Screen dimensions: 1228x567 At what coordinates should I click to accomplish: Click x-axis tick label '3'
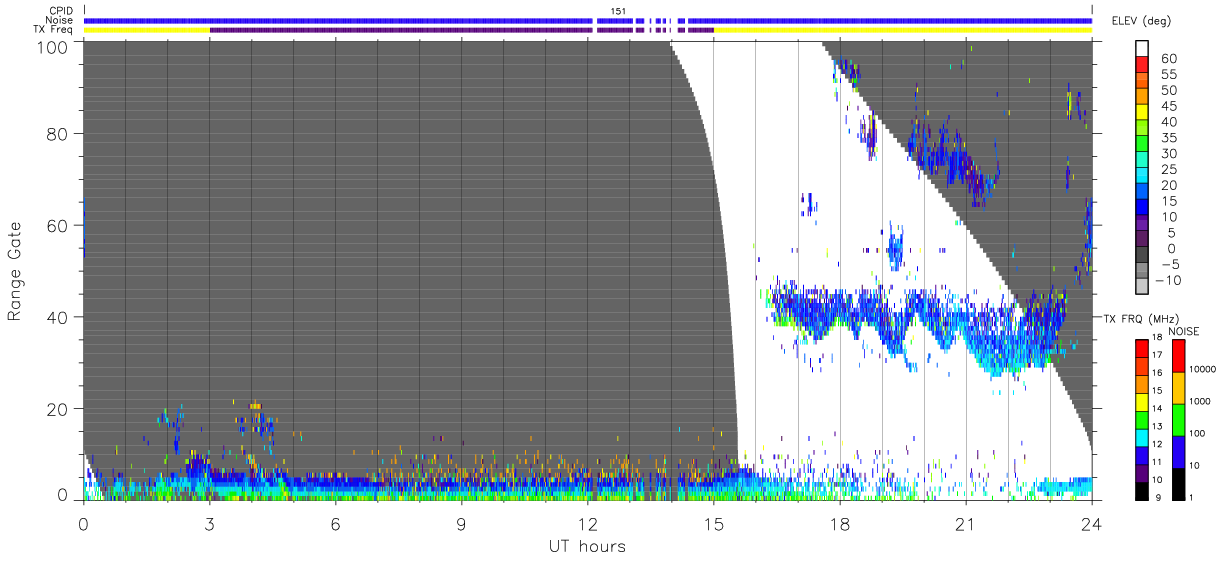[x=209, y=523]
